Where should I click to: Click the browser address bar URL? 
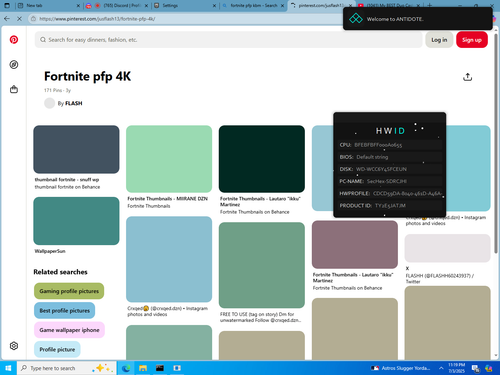click(x=97, y=19)
